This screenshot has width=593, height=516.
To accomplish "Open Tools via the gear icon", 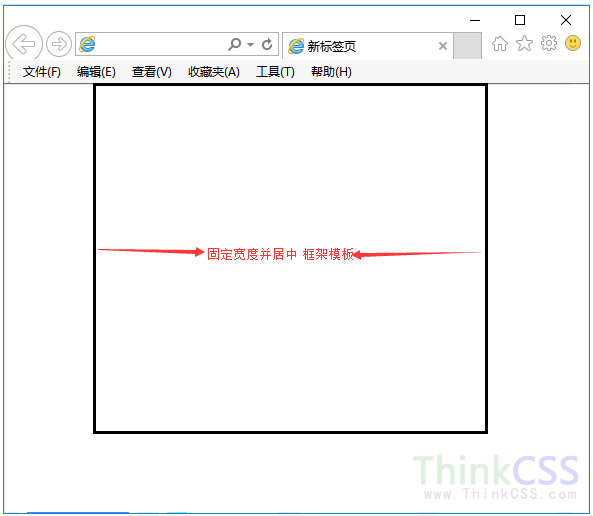I will coord(549,43).
